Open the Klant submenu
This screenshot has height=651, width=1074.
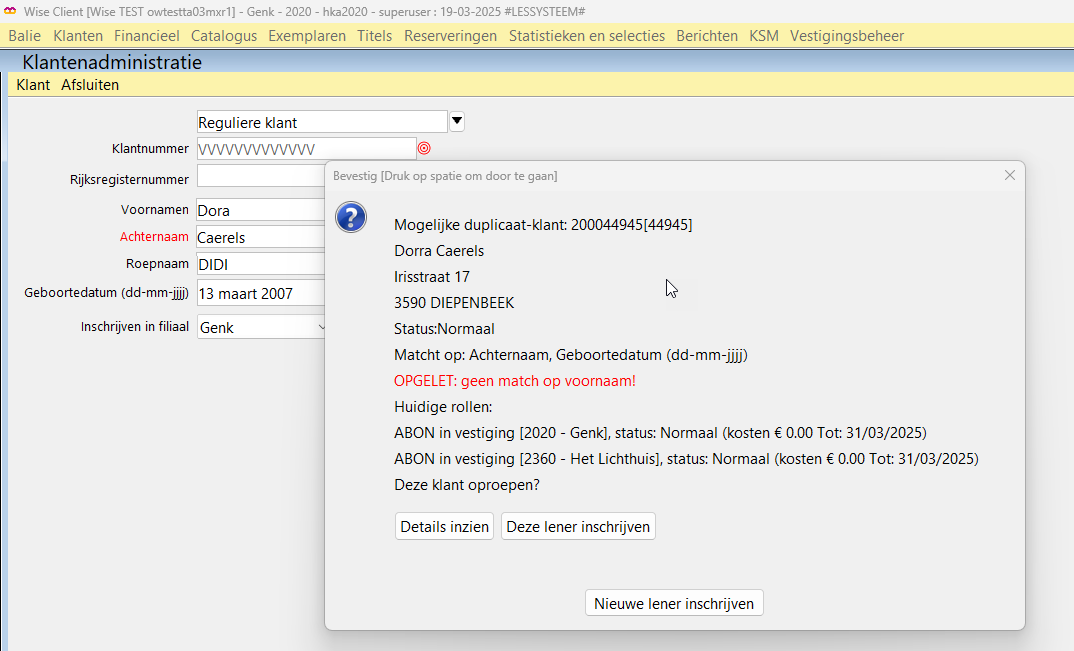coord(33,85)
